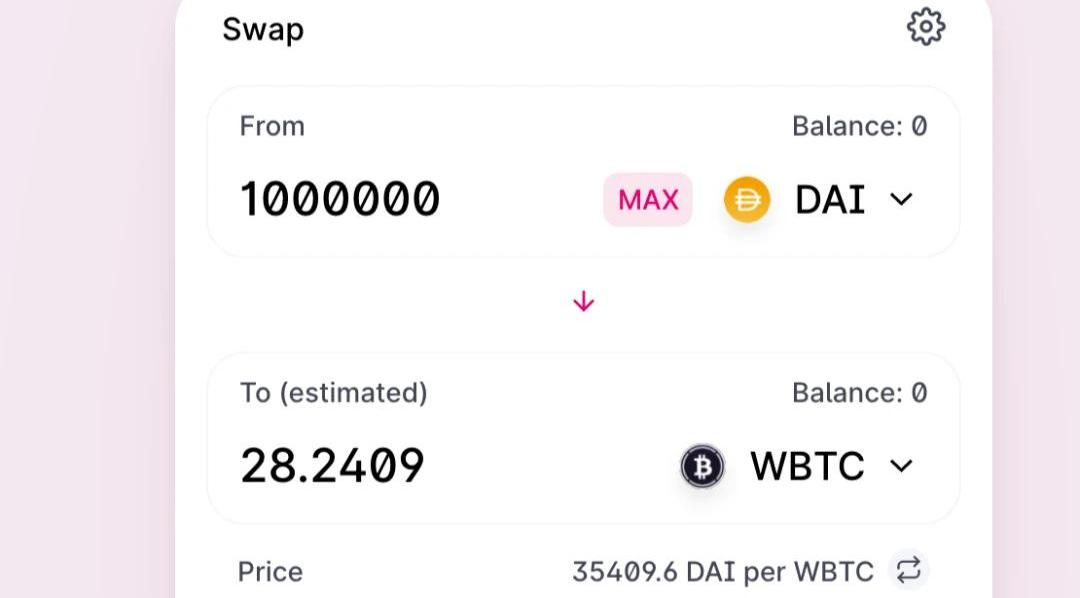Click the Balance: 0 text in To box

(x=859, y=393)
